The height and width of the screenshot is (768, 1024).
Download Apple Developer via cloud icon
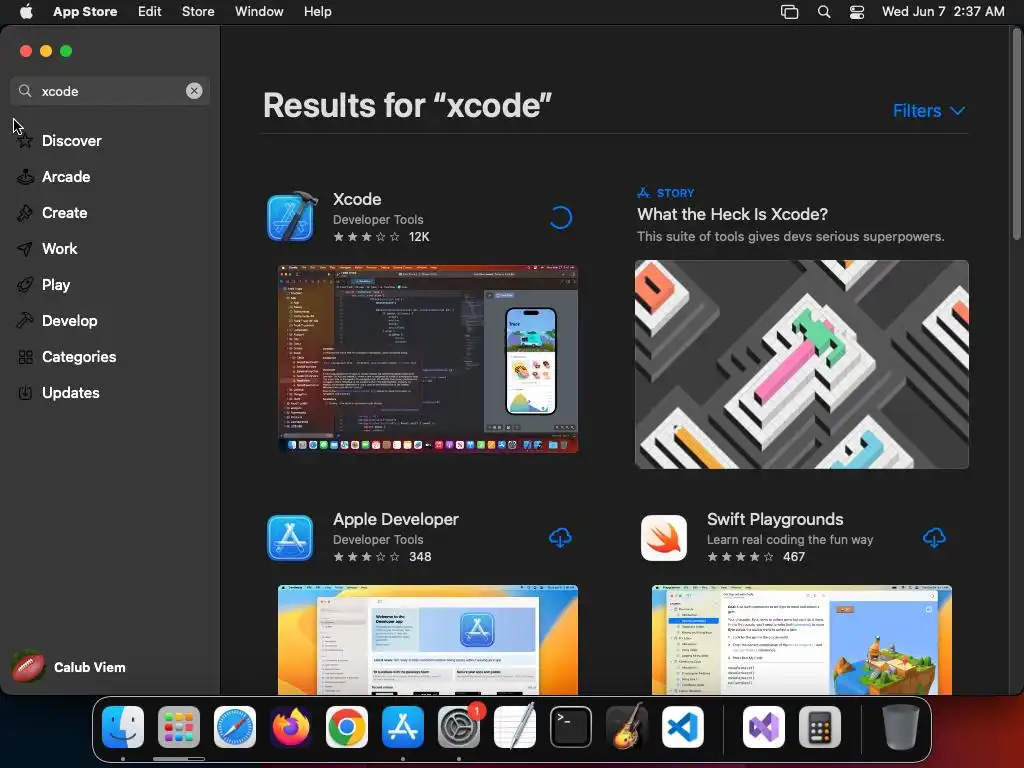560,537
